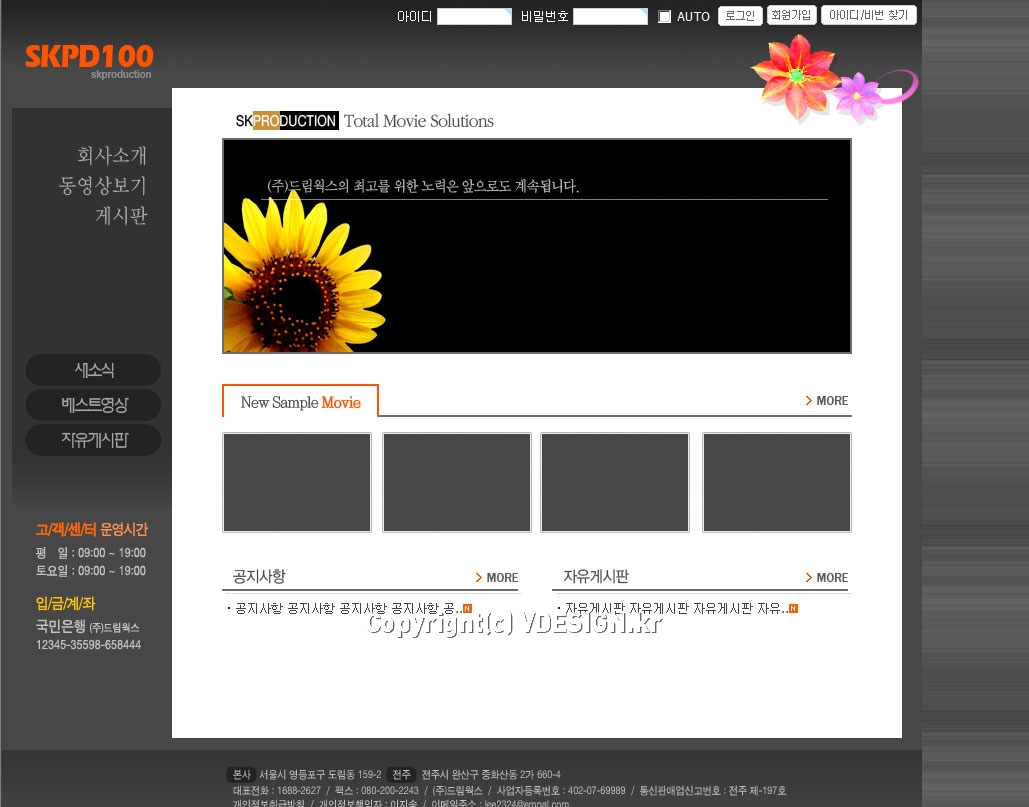Open the first sample movie thumbnail
The height and width of the screenshot is (807, 1029).
(x=297, y=482)
